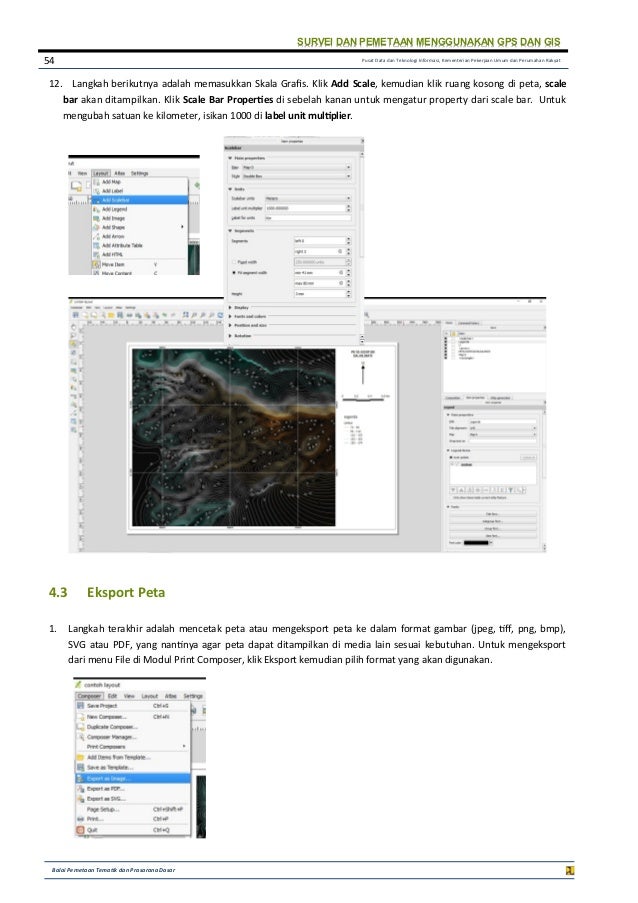The width and height of the screenshot is (638, 903).
Task: Open the Settings menu beside Atlas
Action: (139, 173)
